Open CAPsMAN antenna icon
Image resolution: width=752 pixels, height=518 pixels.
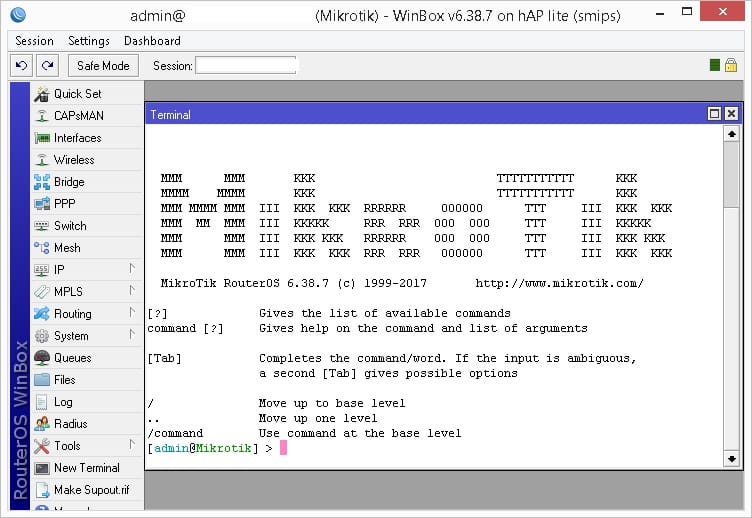pyautogui.click(x=42, y=116)
